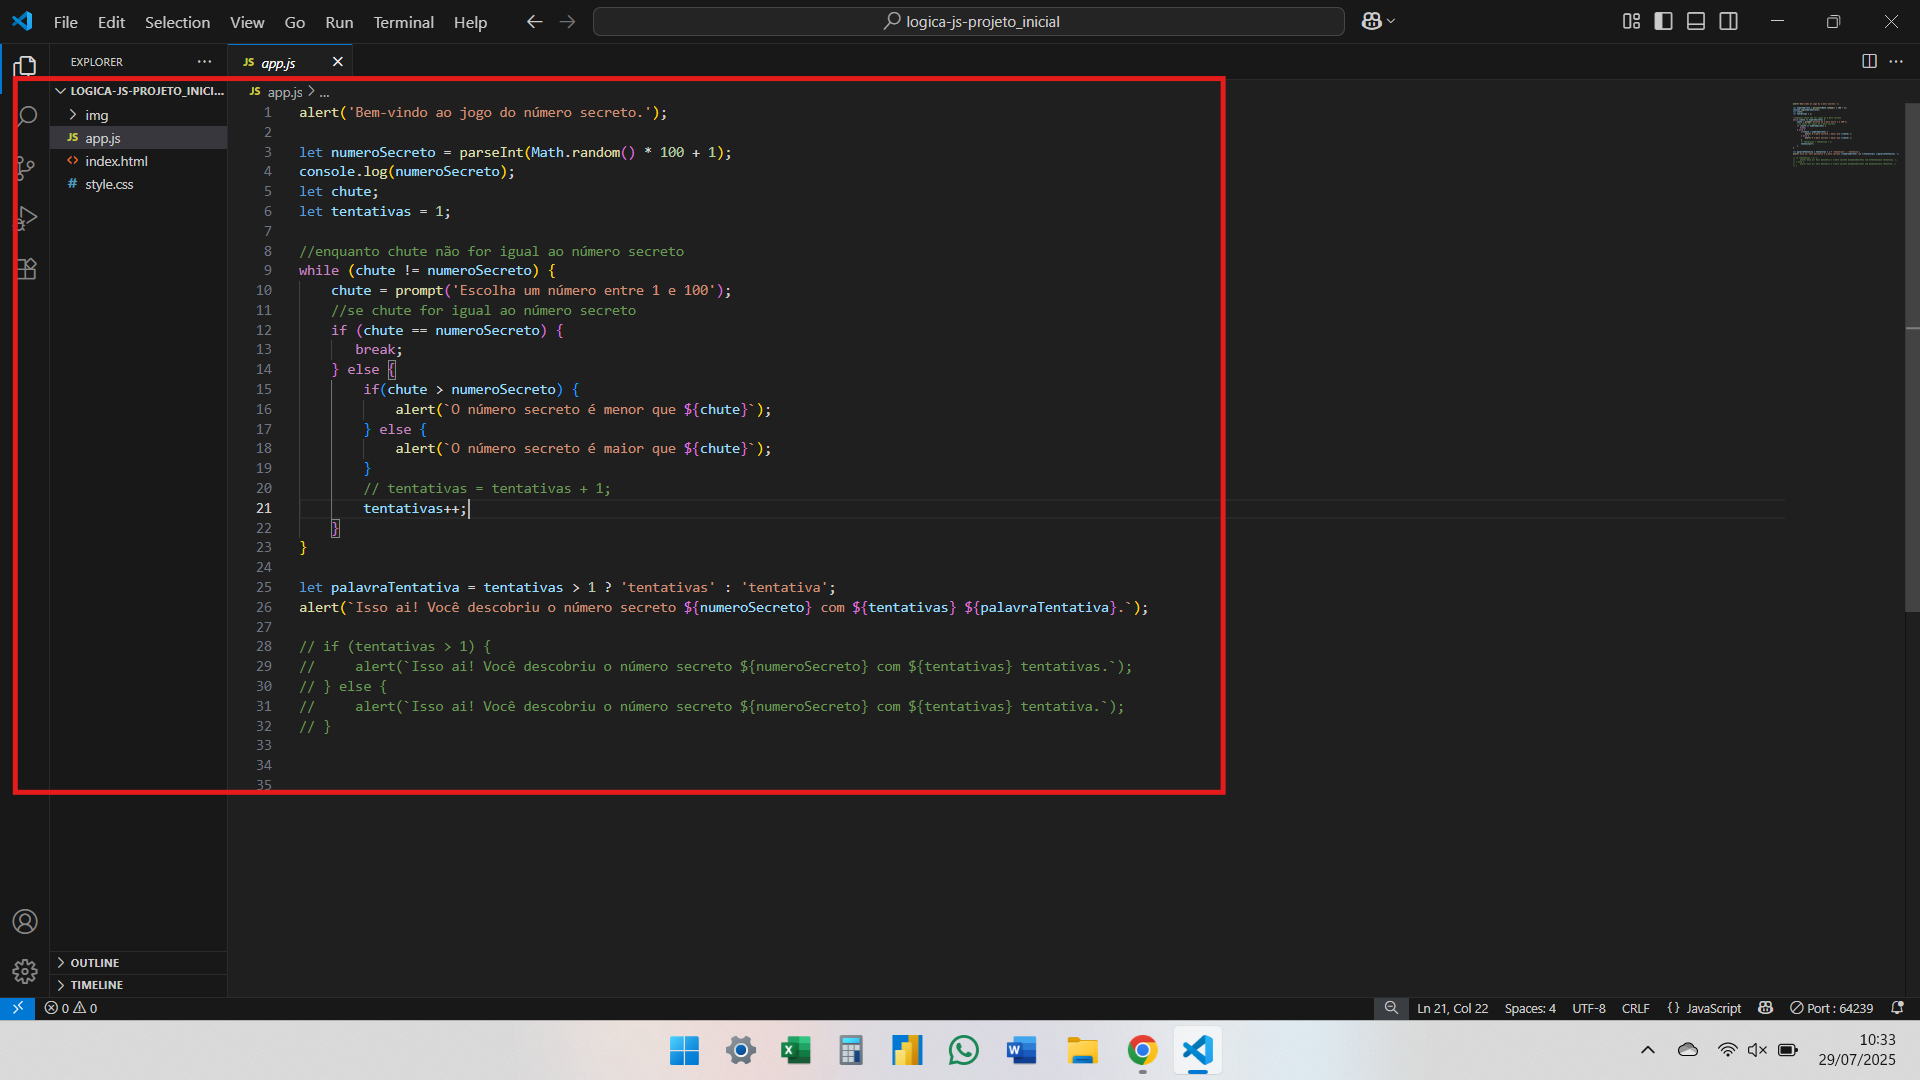Open the Search view in activity bar
This screenshot has height=1080, width=1920.
click(x=27, y=117)
